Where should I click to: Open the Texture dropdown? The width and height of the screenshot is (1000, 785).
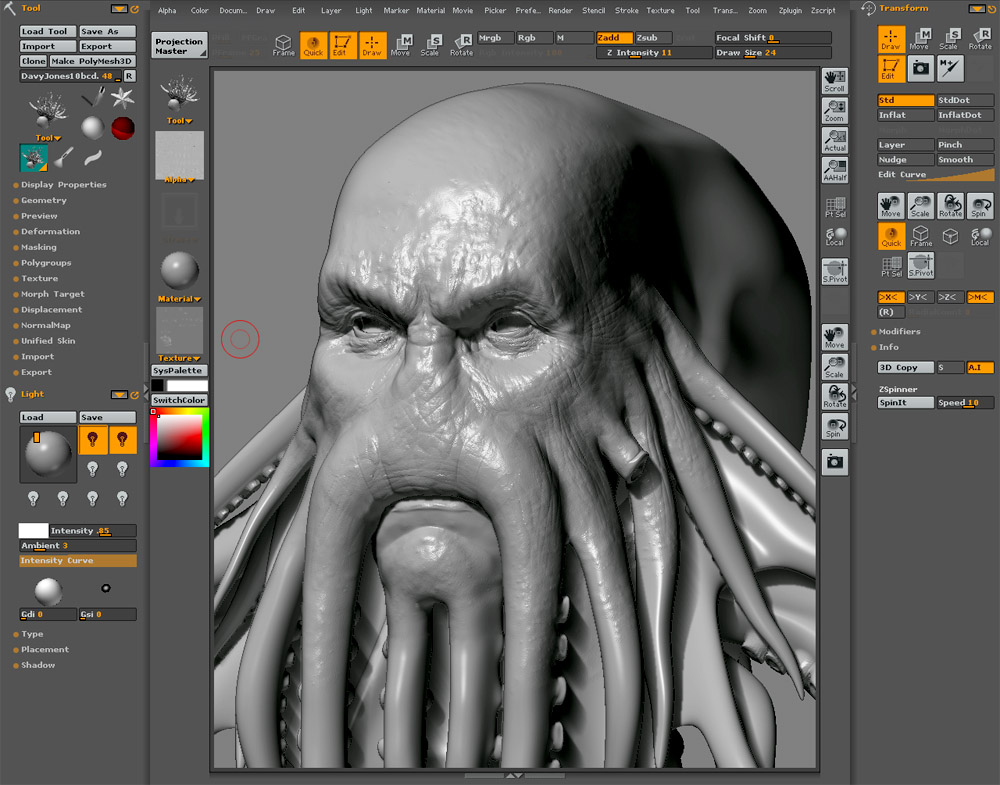pyautogui.click(x=179, y=358)
